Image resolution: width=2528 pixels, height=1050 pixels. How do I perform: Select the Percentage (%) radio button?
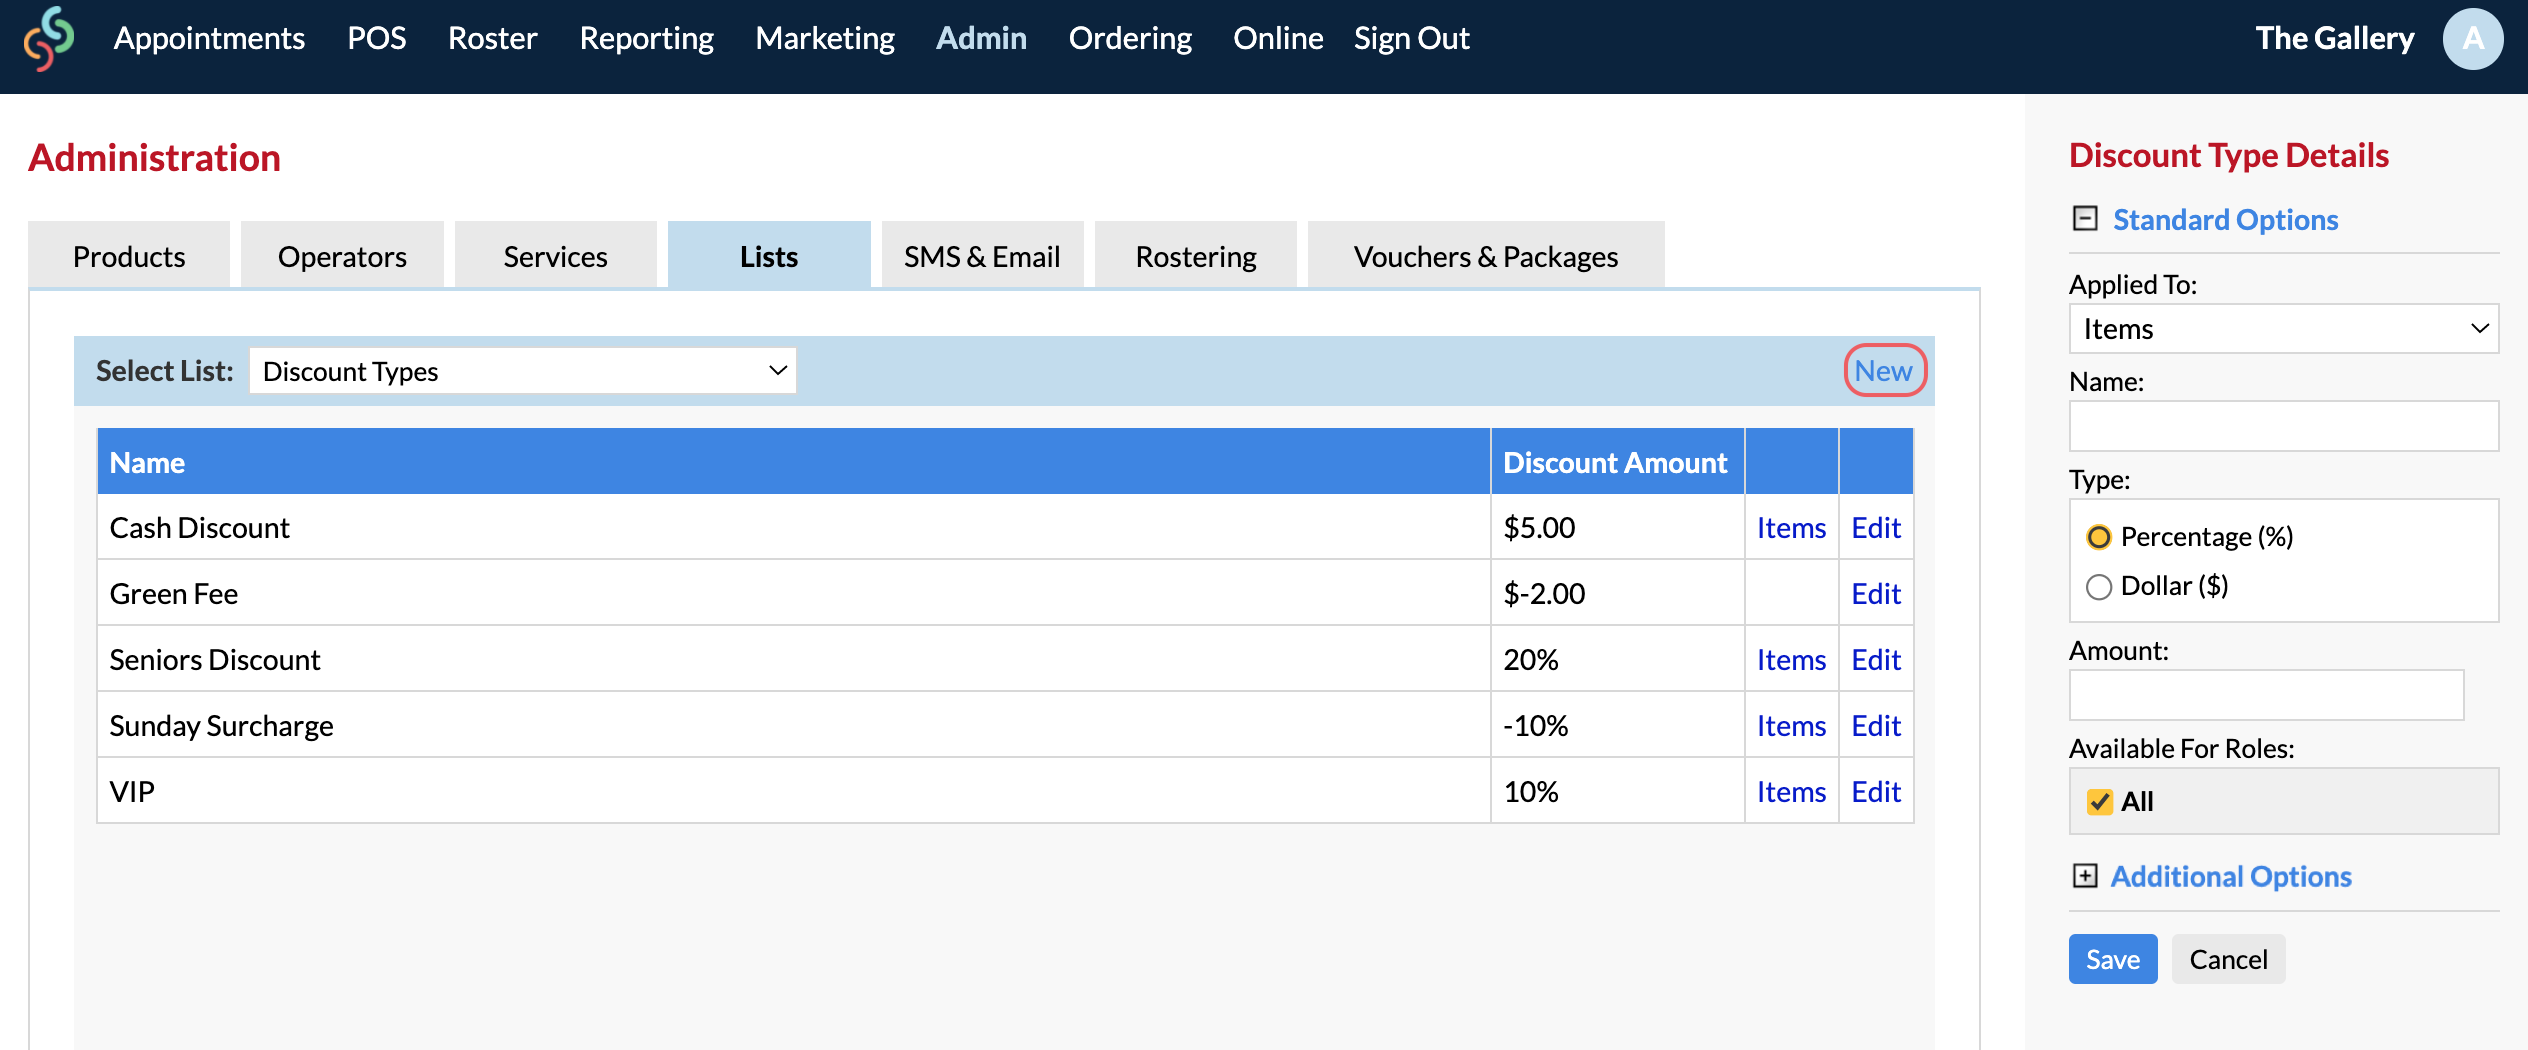pyautogui.click(x=2099, y=537)
